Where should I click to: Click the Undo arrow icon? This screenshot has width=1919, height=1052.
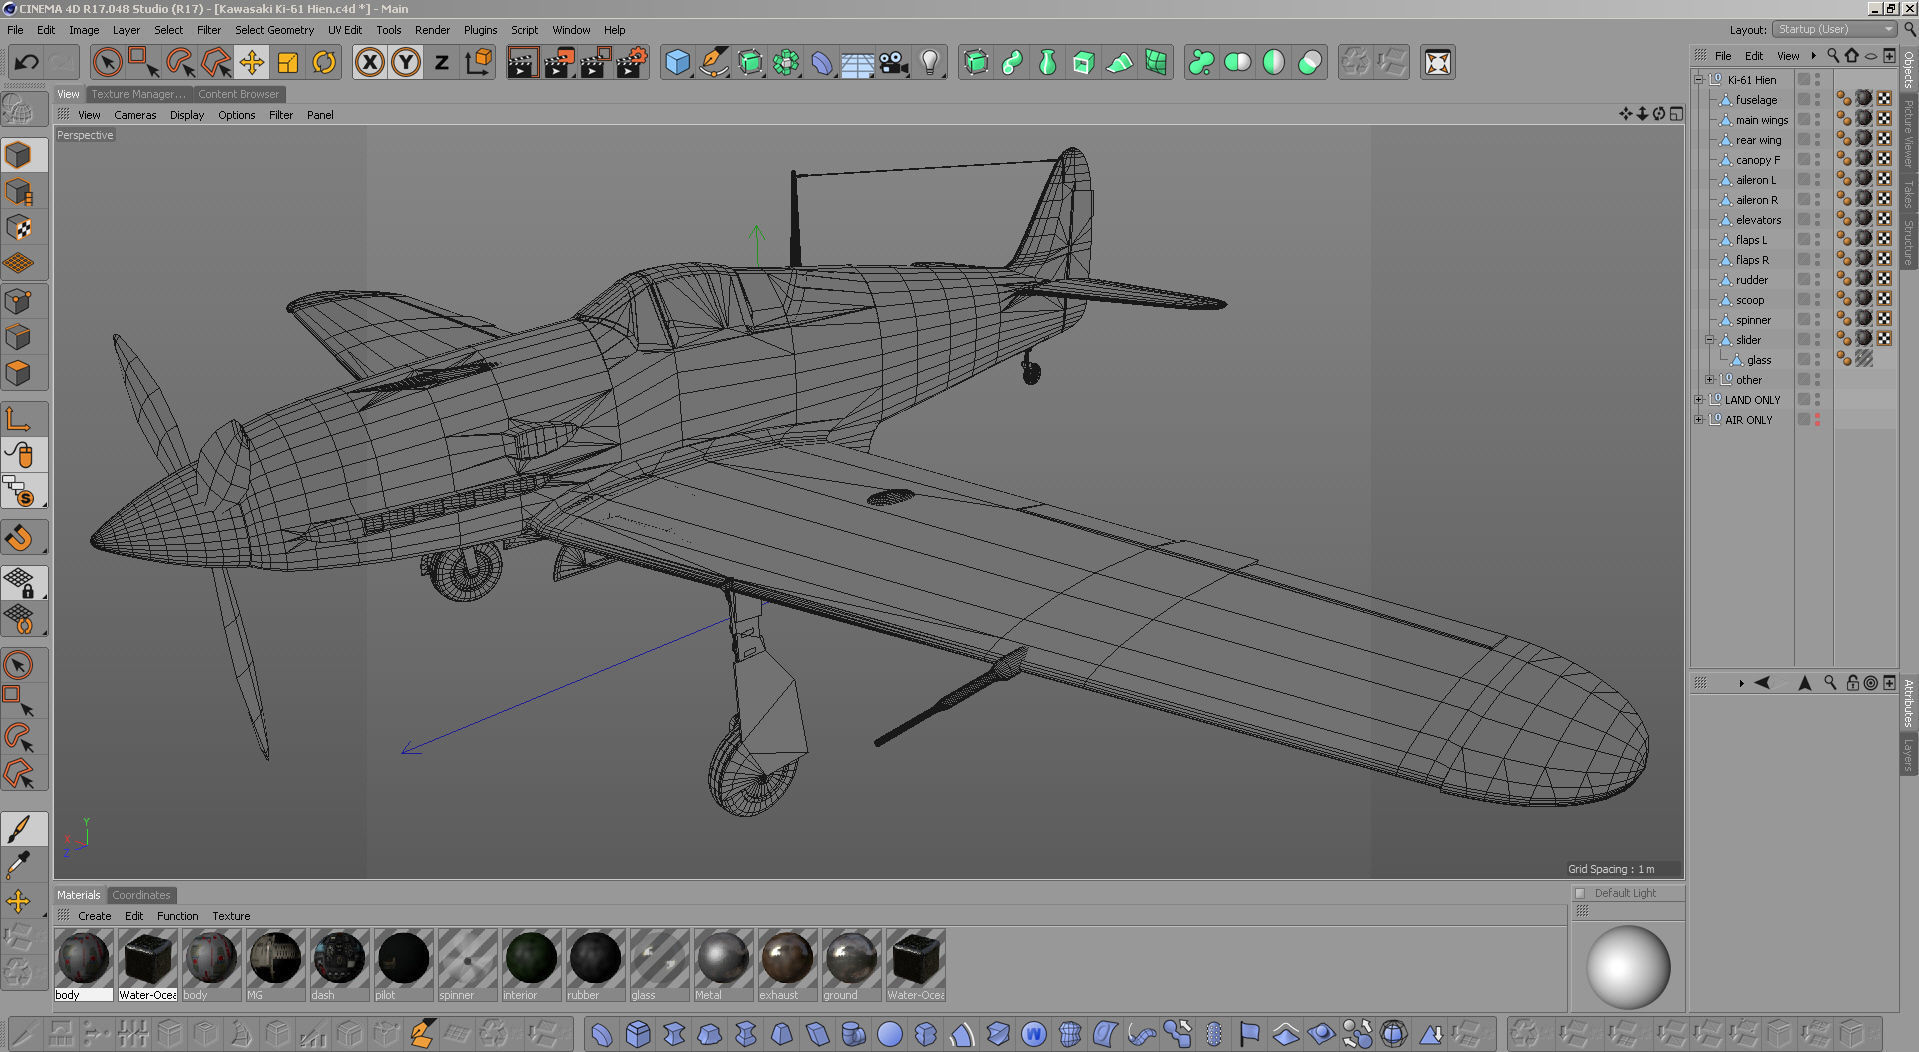pyautogui.click(x=26, y=63)
